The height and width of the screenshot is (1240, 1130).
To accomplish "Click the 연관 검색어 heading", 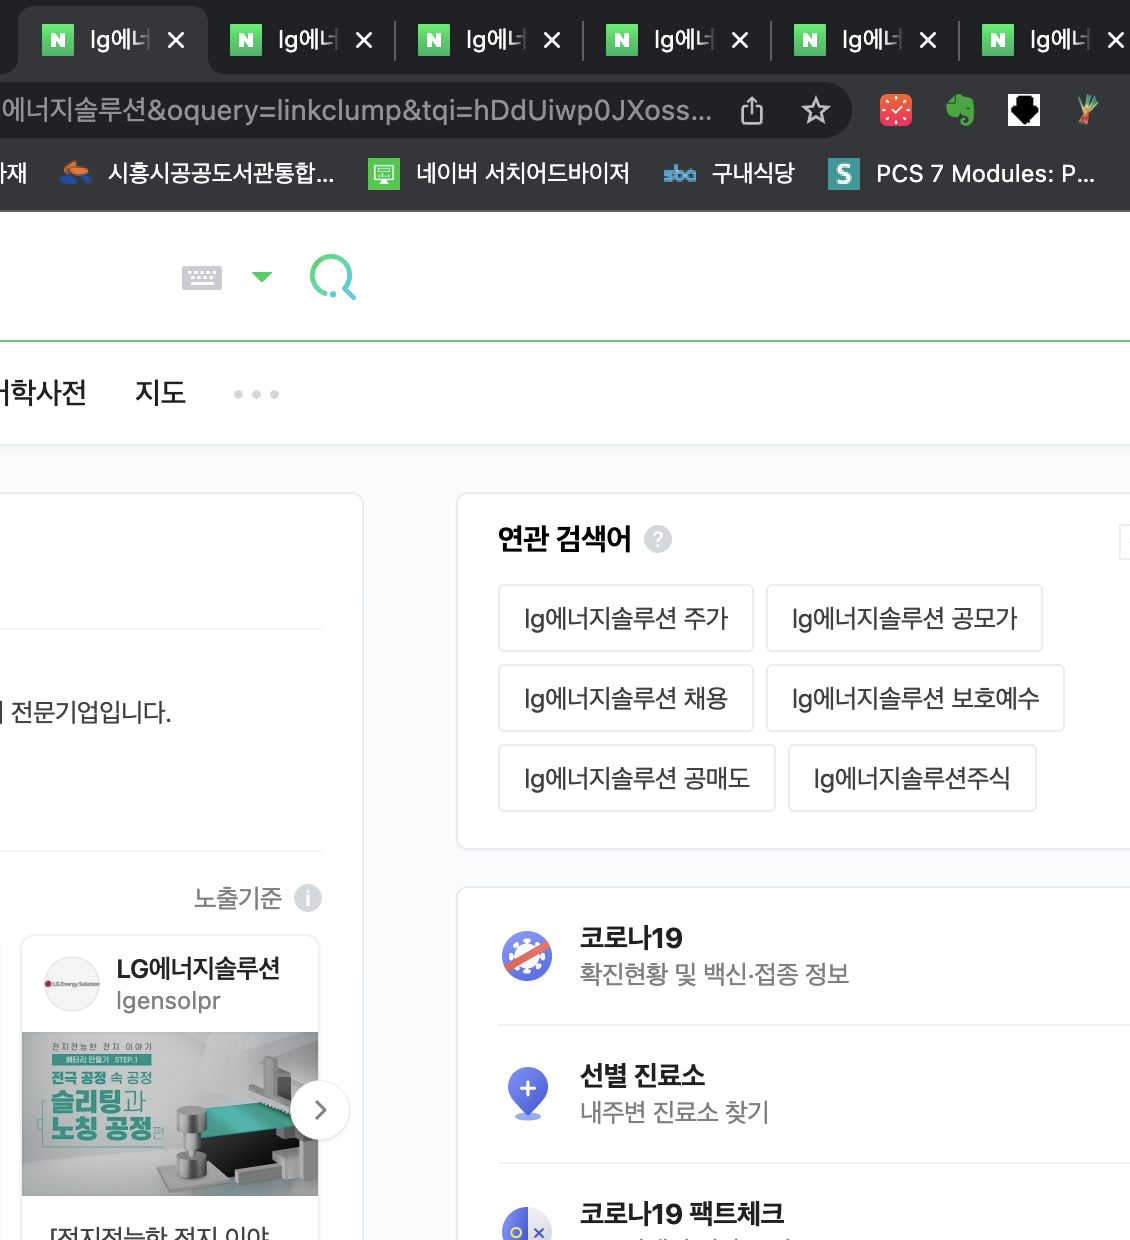I will (565, 539).
